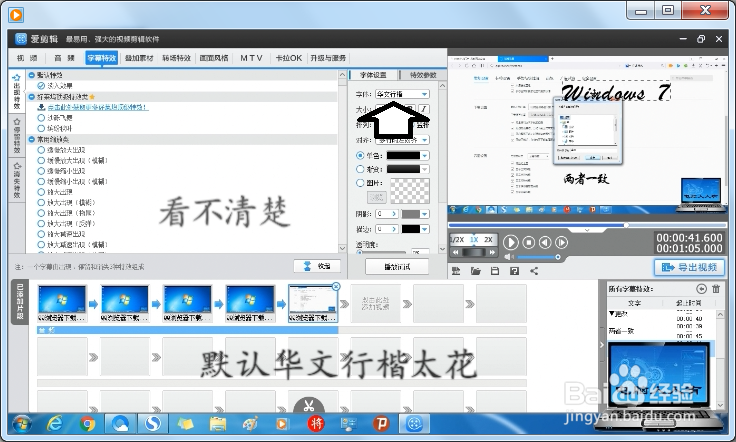Toggle italic font style button
This screenshot has height=442, width=736.
[423, 109]
